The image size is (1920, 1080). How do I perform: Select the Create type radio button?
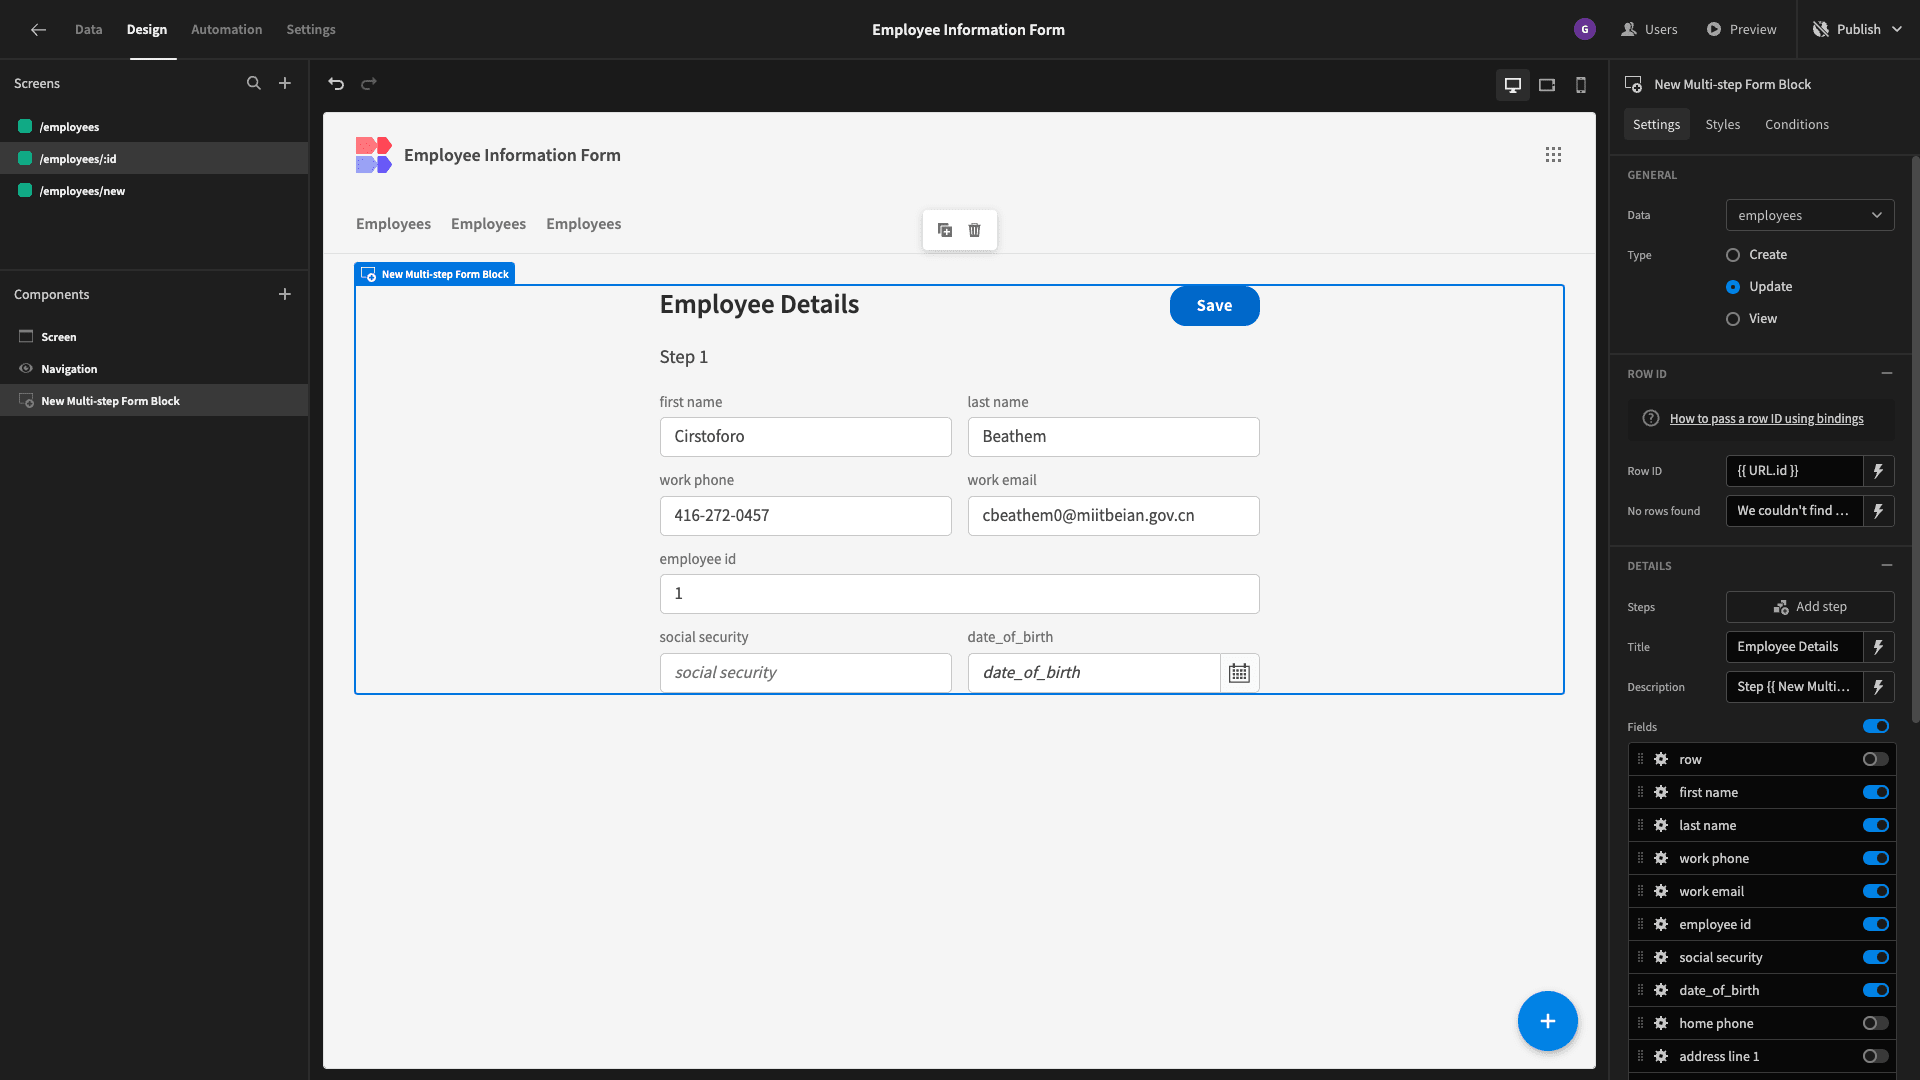1733,255
